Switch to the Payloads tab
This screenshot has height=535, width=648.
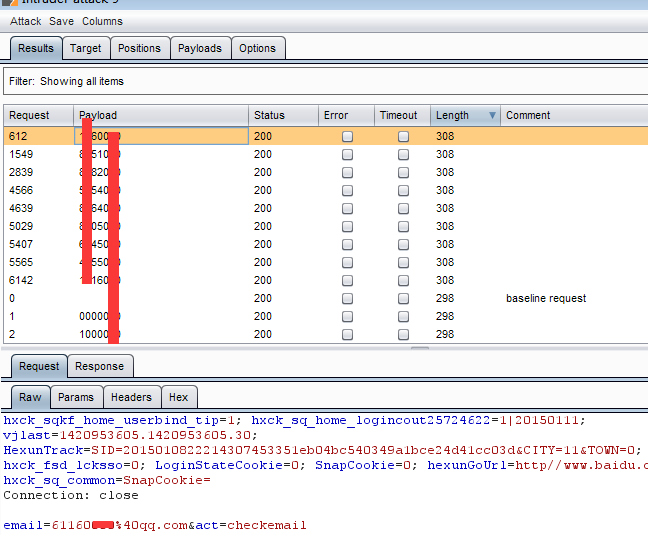pyautogui.click(x=200, y=48)
